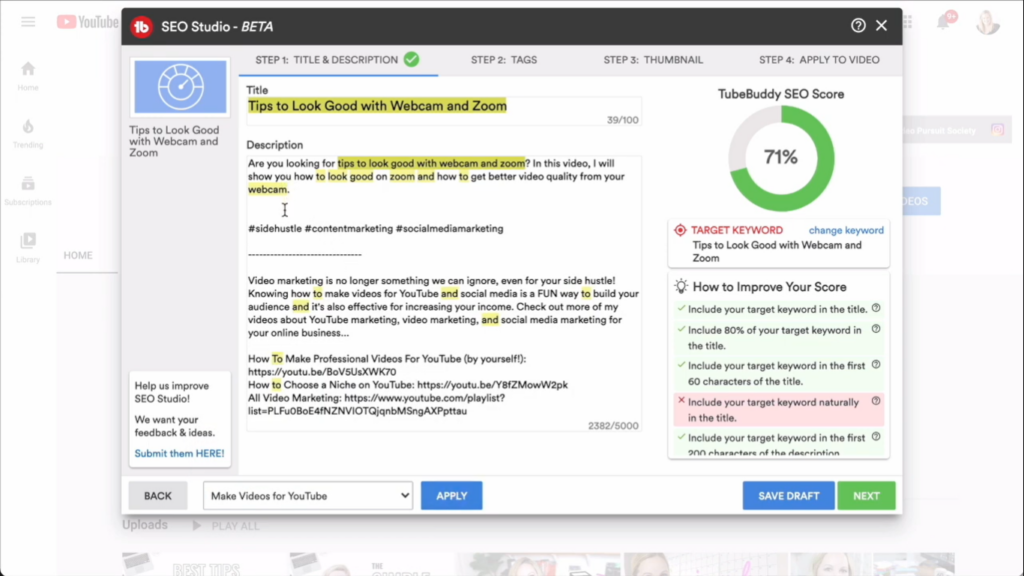Switch to Step 2: Tags
The width and height of the screenshot is (1024, 576).
click(x=504, y=60)
